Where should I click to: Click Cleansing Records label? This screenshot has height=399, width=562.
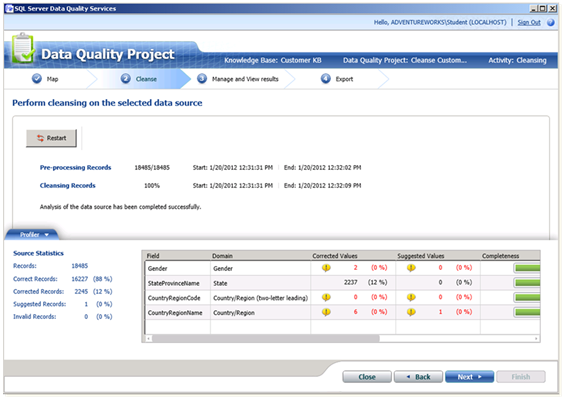(67, 185)
